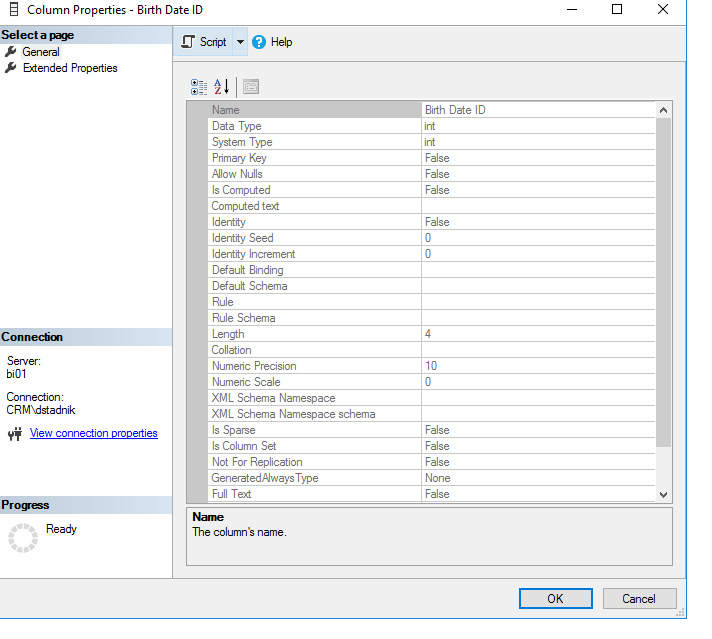Click the OK button
The width and height of the screenshot is (712, 639).
coord(555,599)
